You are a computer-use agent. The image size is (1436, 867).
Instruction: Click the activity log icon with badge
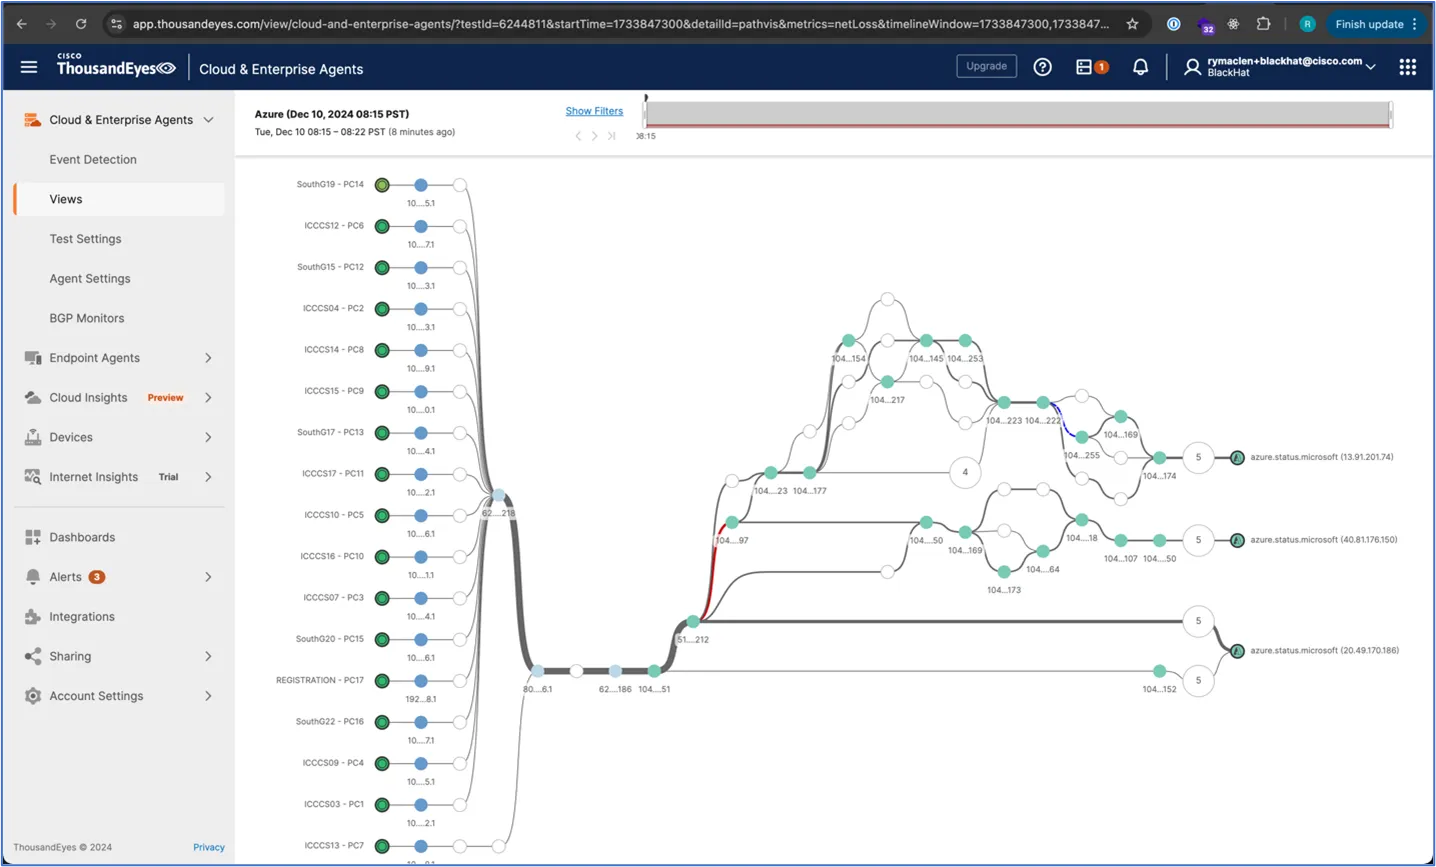[1090, 67]
